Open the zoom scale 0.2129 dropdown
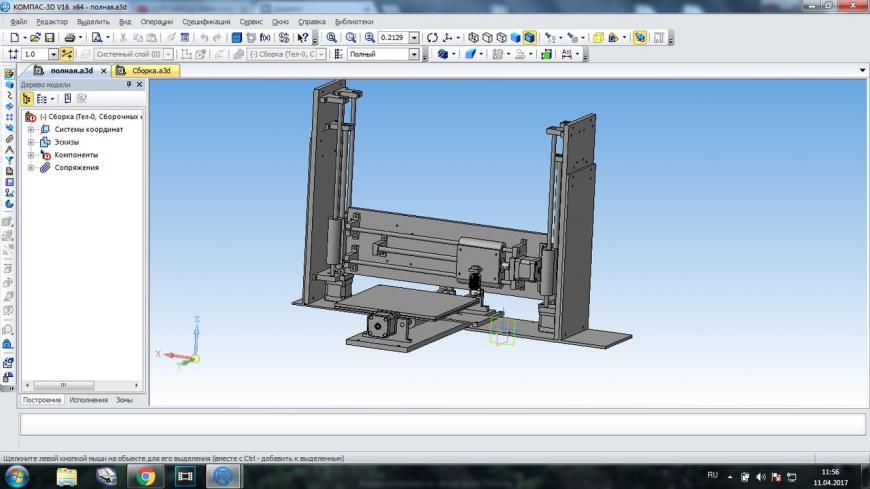This screenshot has height=489, width=870. pyautogui.click(x=413, y=37)
